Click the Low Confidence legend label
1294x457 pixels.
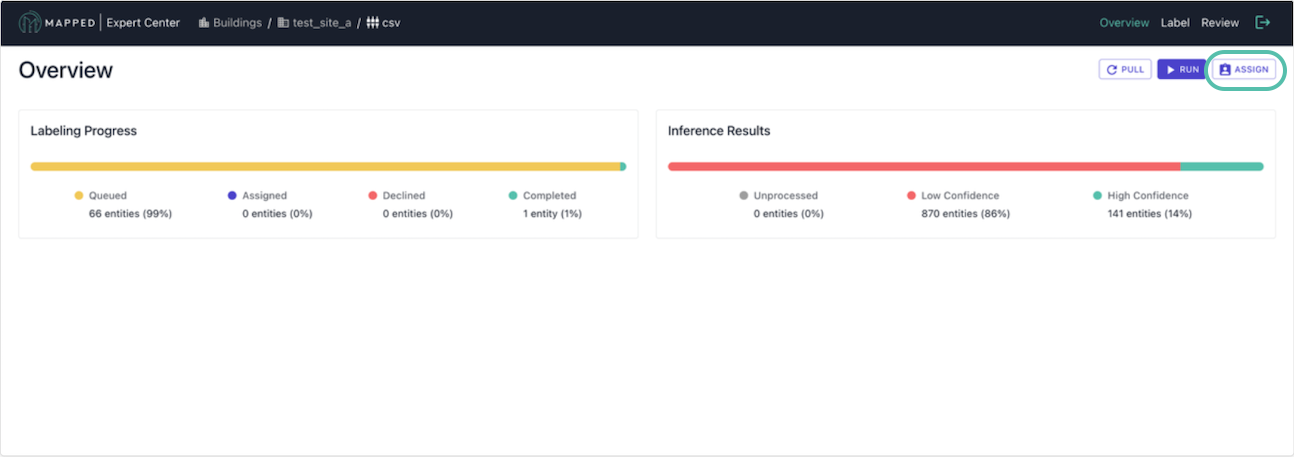click(x=960, y=196)
